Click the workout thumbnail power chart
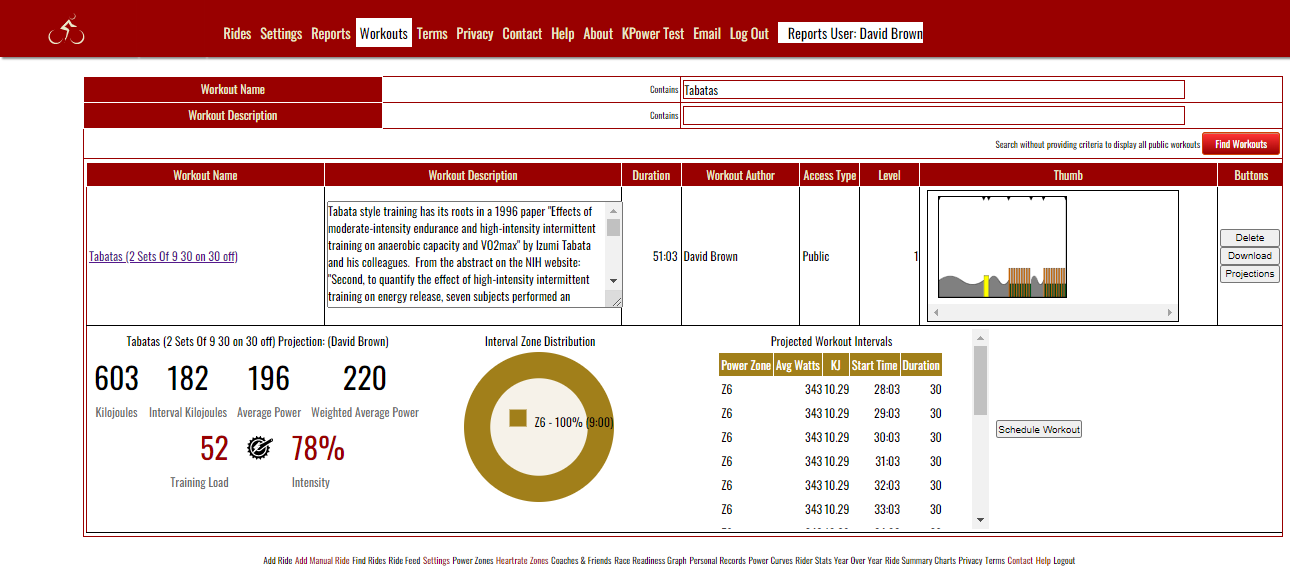 pos(1002,246)
